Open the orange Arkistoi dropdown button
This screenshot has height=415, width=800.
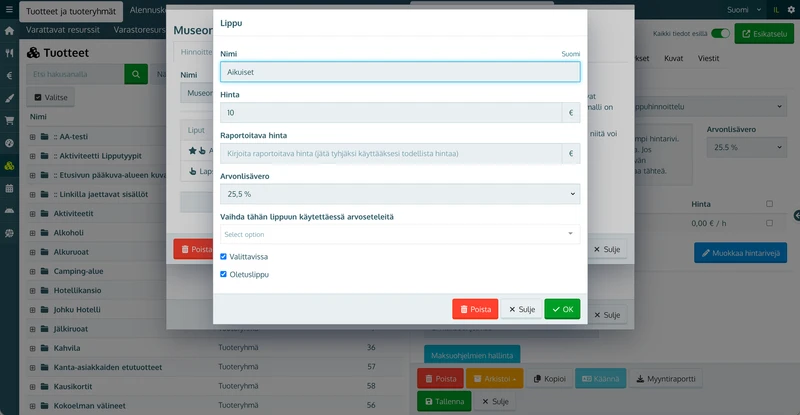pyautogui.click(x=494, y=379)
